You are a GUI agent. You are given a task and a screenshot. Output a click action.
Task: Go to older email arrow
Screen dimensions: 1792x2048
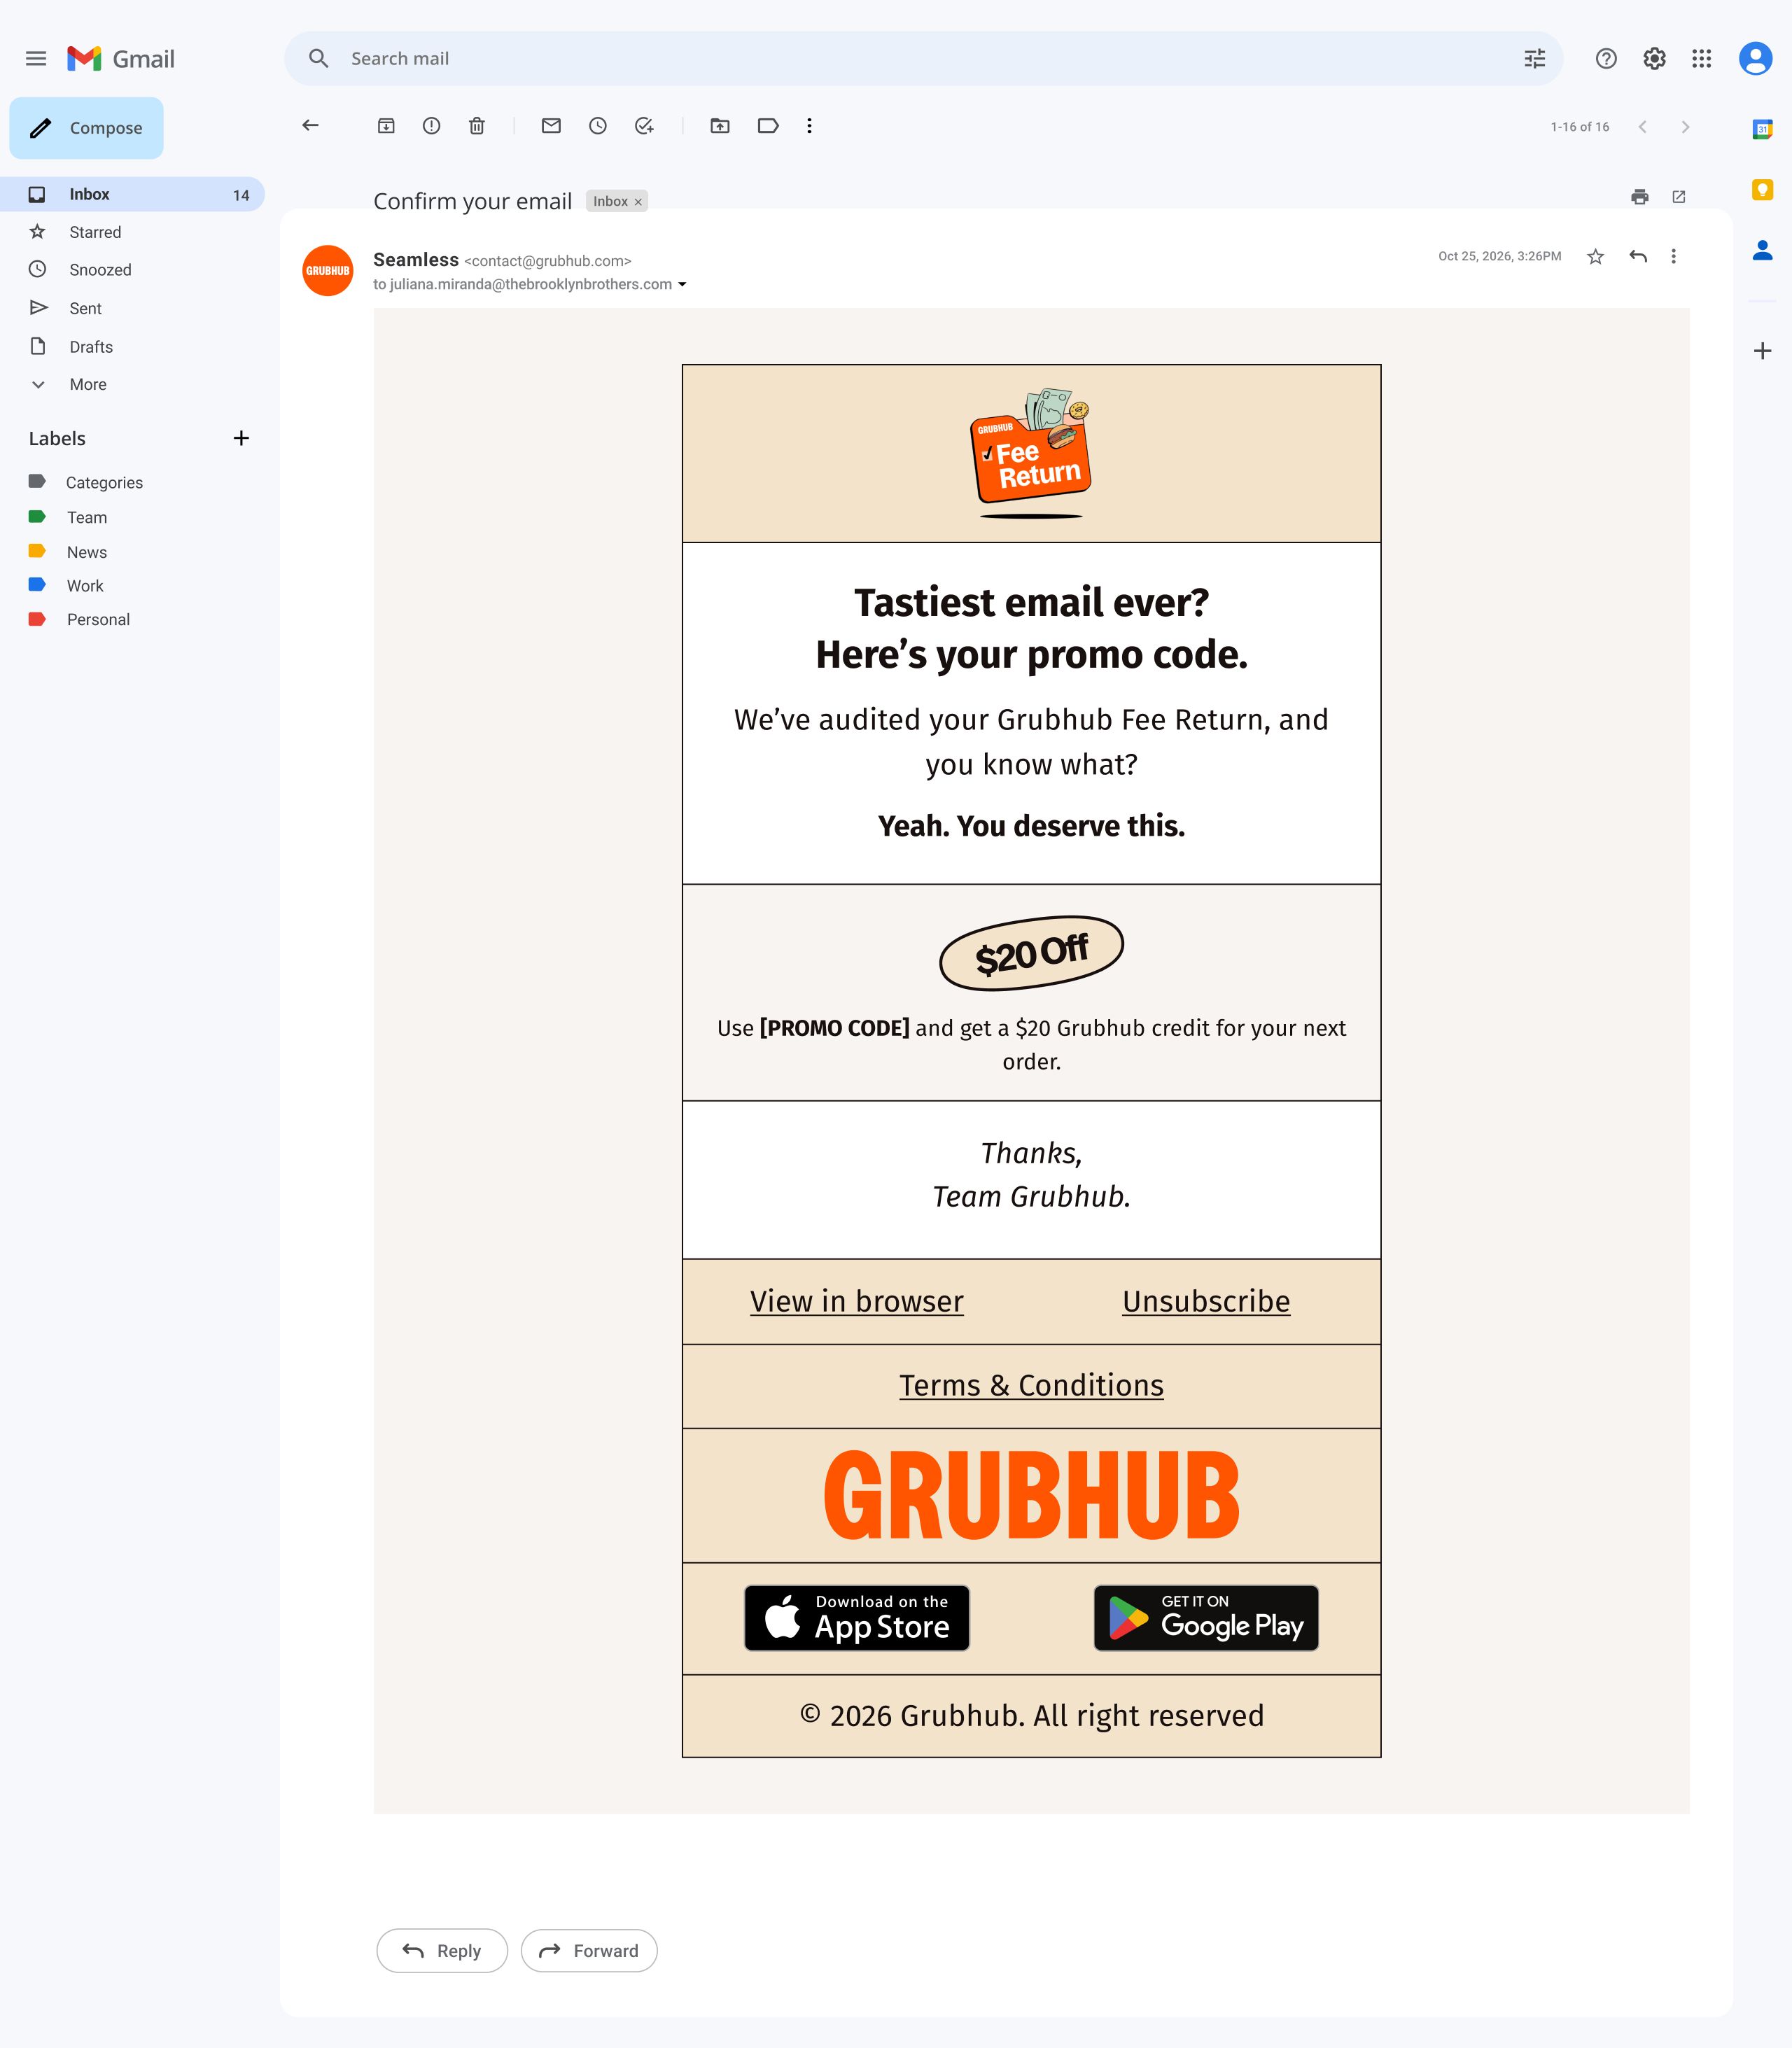point(1686,127)
